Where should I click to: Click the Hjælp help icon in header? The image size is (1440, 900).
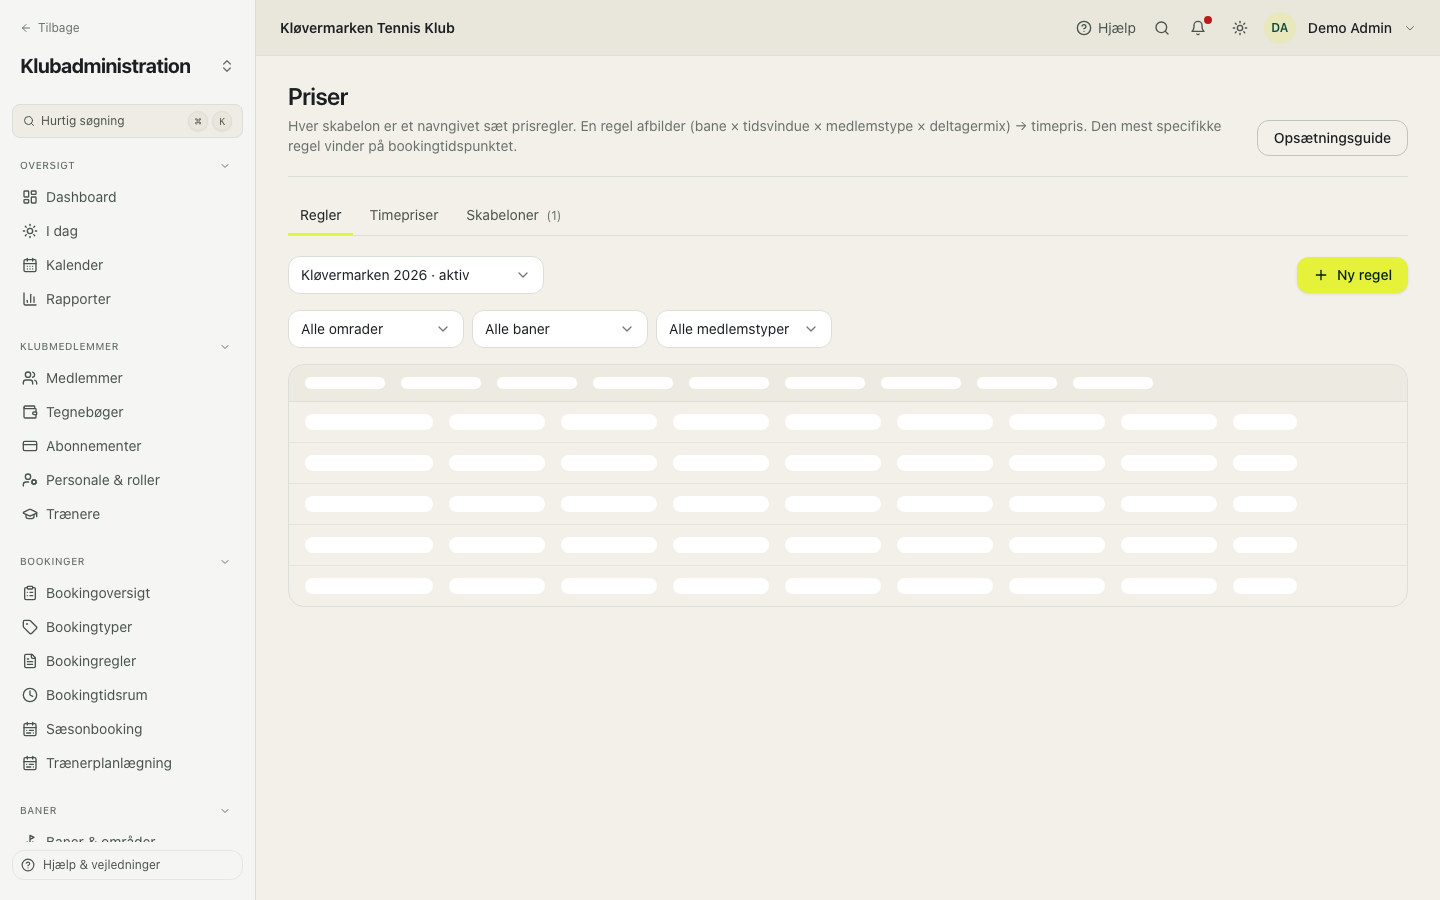(x=1106, y=28)
